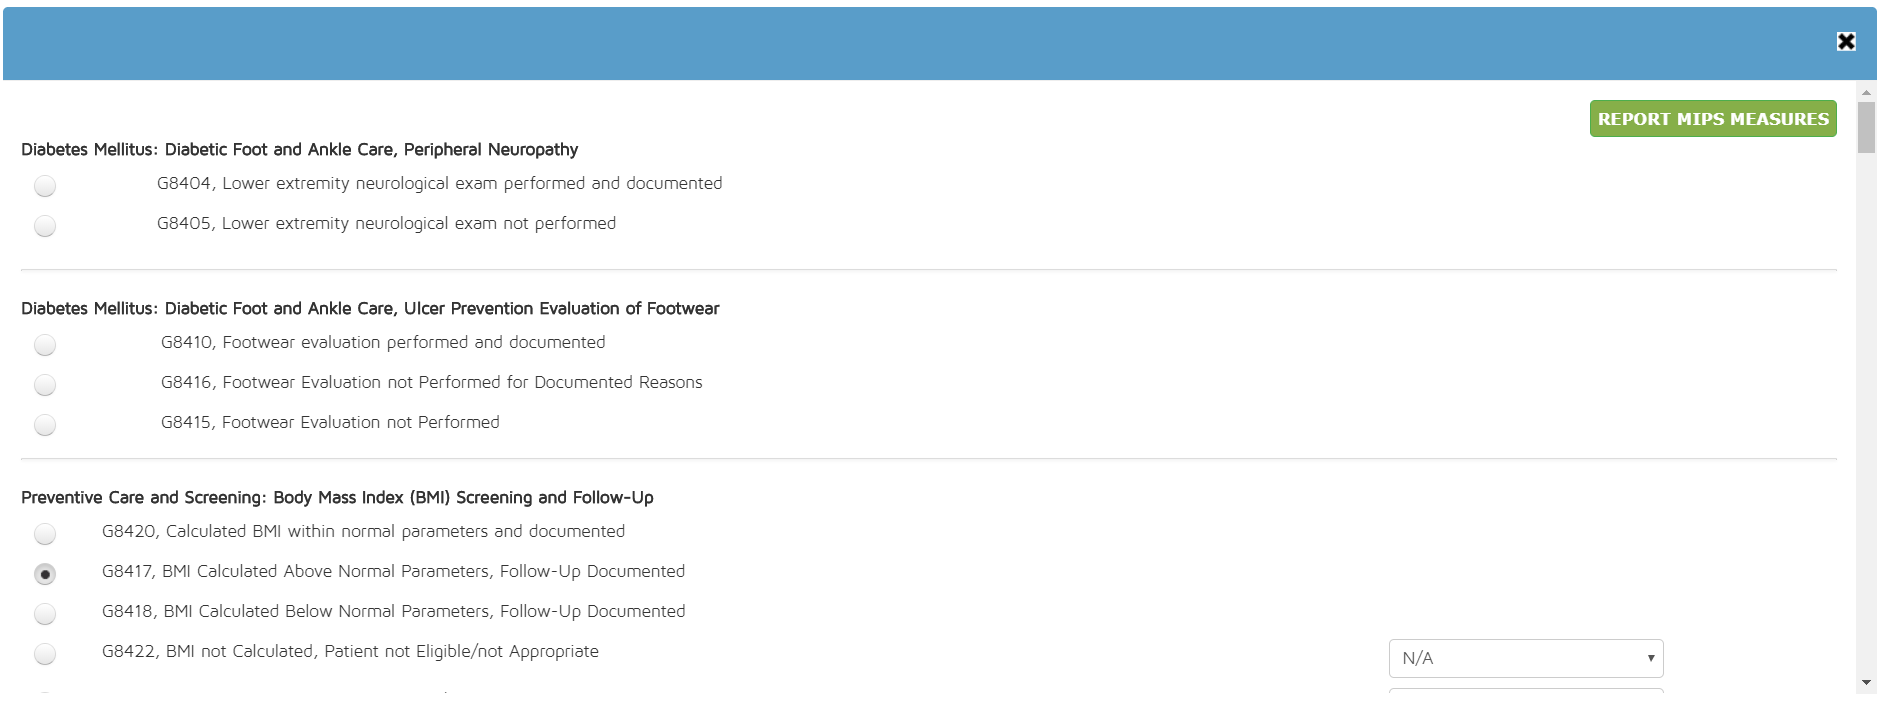The image size is (1884, 702).
Task: Click the Peripheral Neuropathy section heading
Action: (x=299, y=150)
